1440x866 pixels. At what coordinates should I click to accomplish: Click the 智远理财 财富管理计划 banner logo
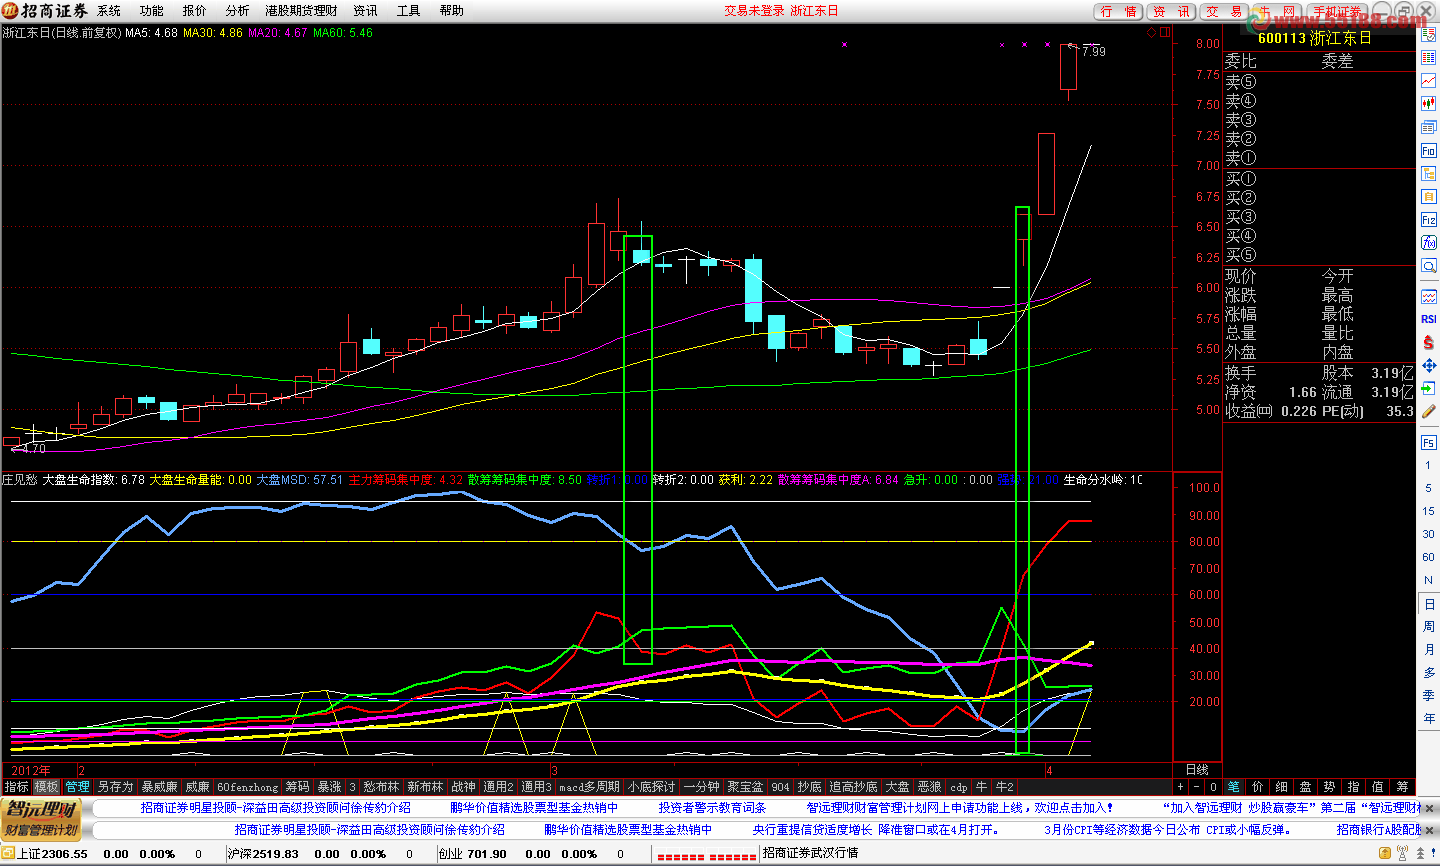[41, 818]
